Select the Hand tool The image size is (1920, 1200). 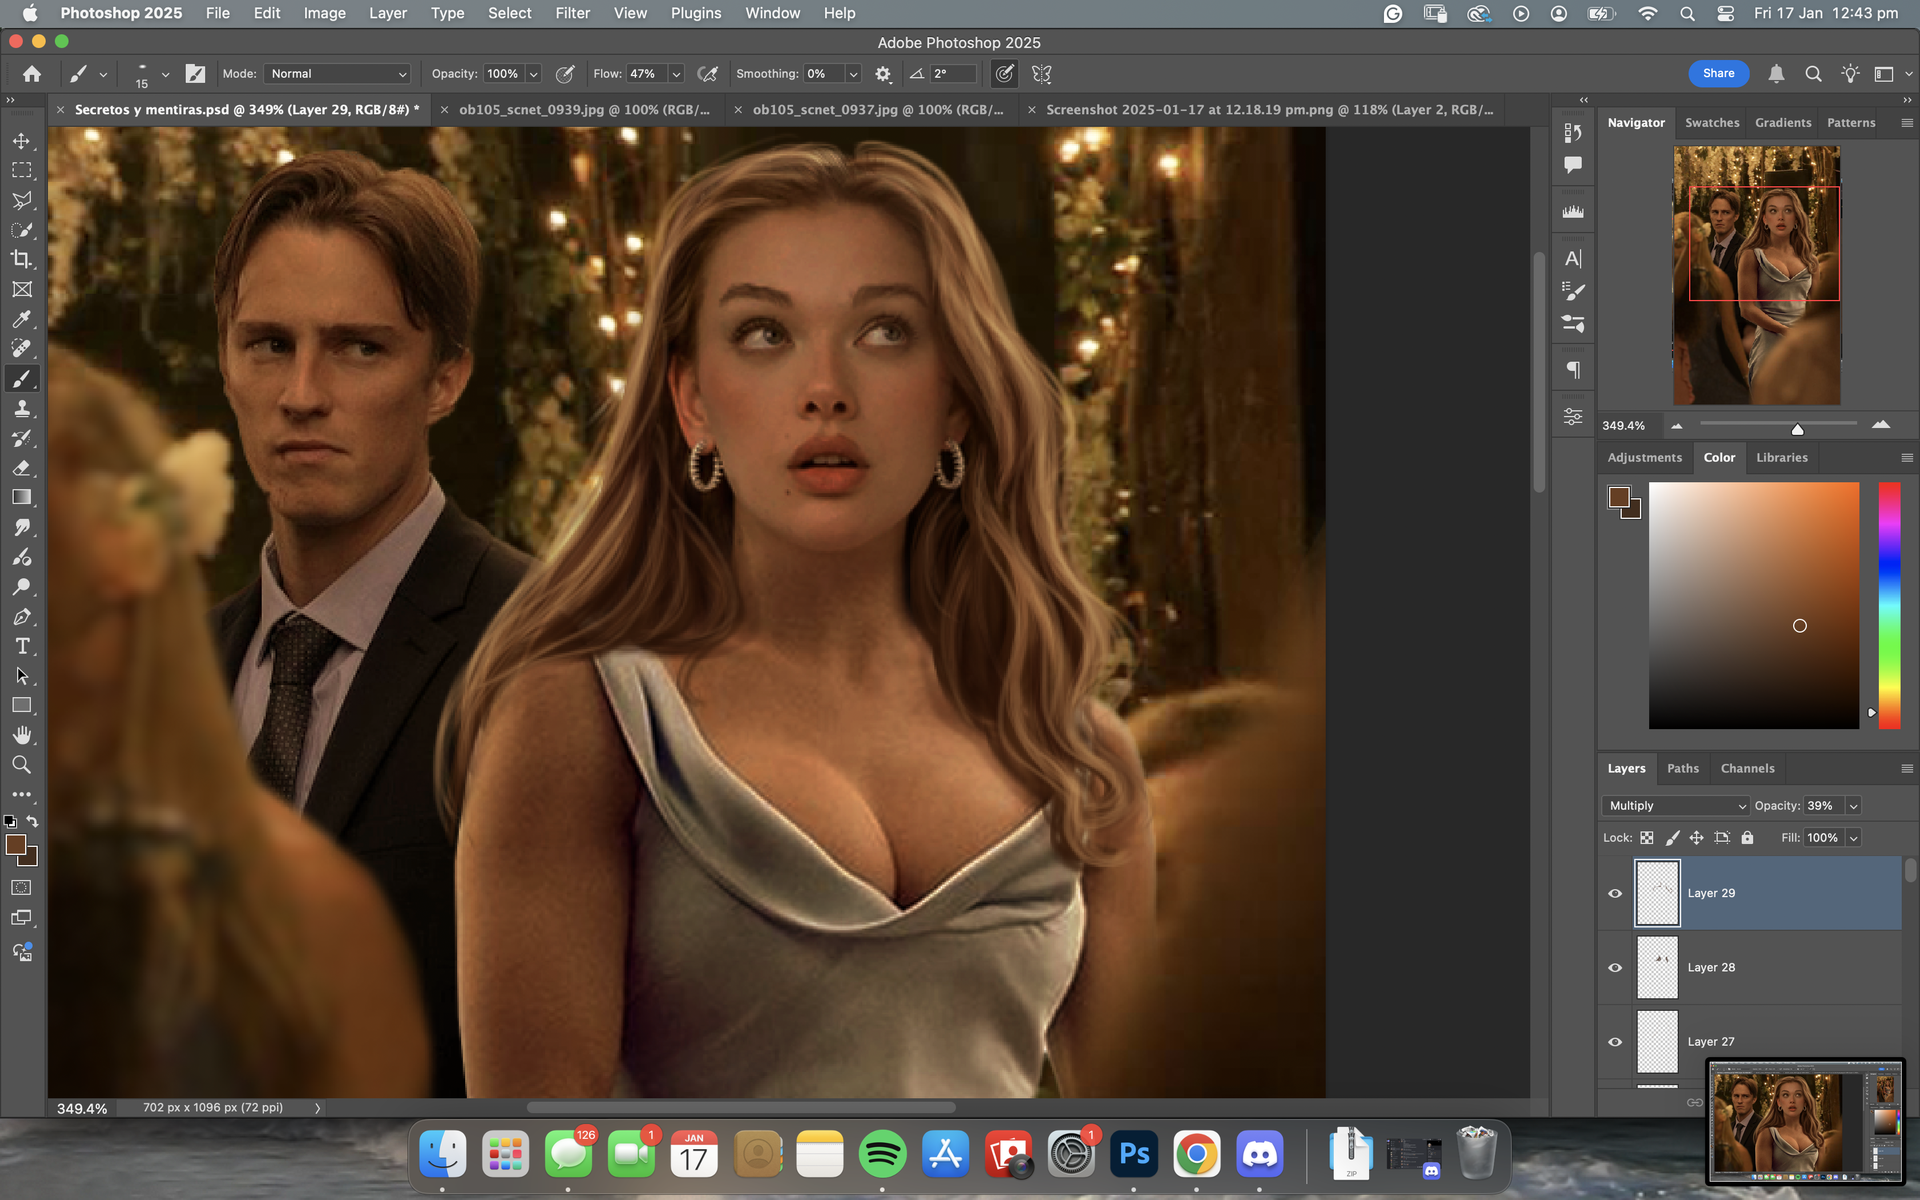[x=21, y=735]
